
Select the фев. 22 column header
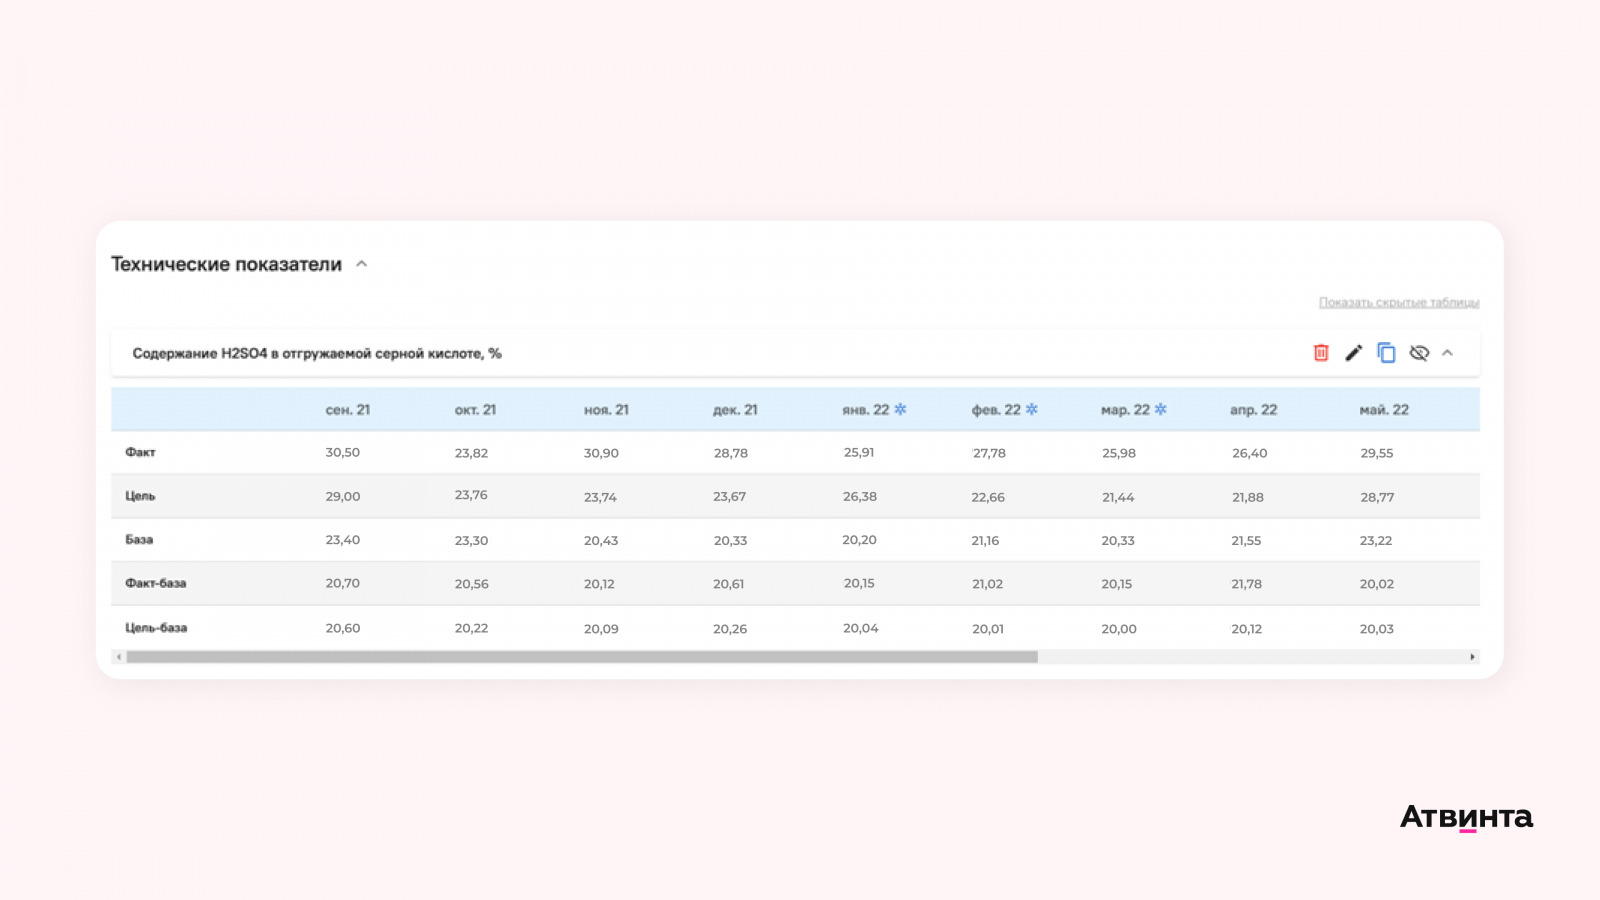coord(996,410)
